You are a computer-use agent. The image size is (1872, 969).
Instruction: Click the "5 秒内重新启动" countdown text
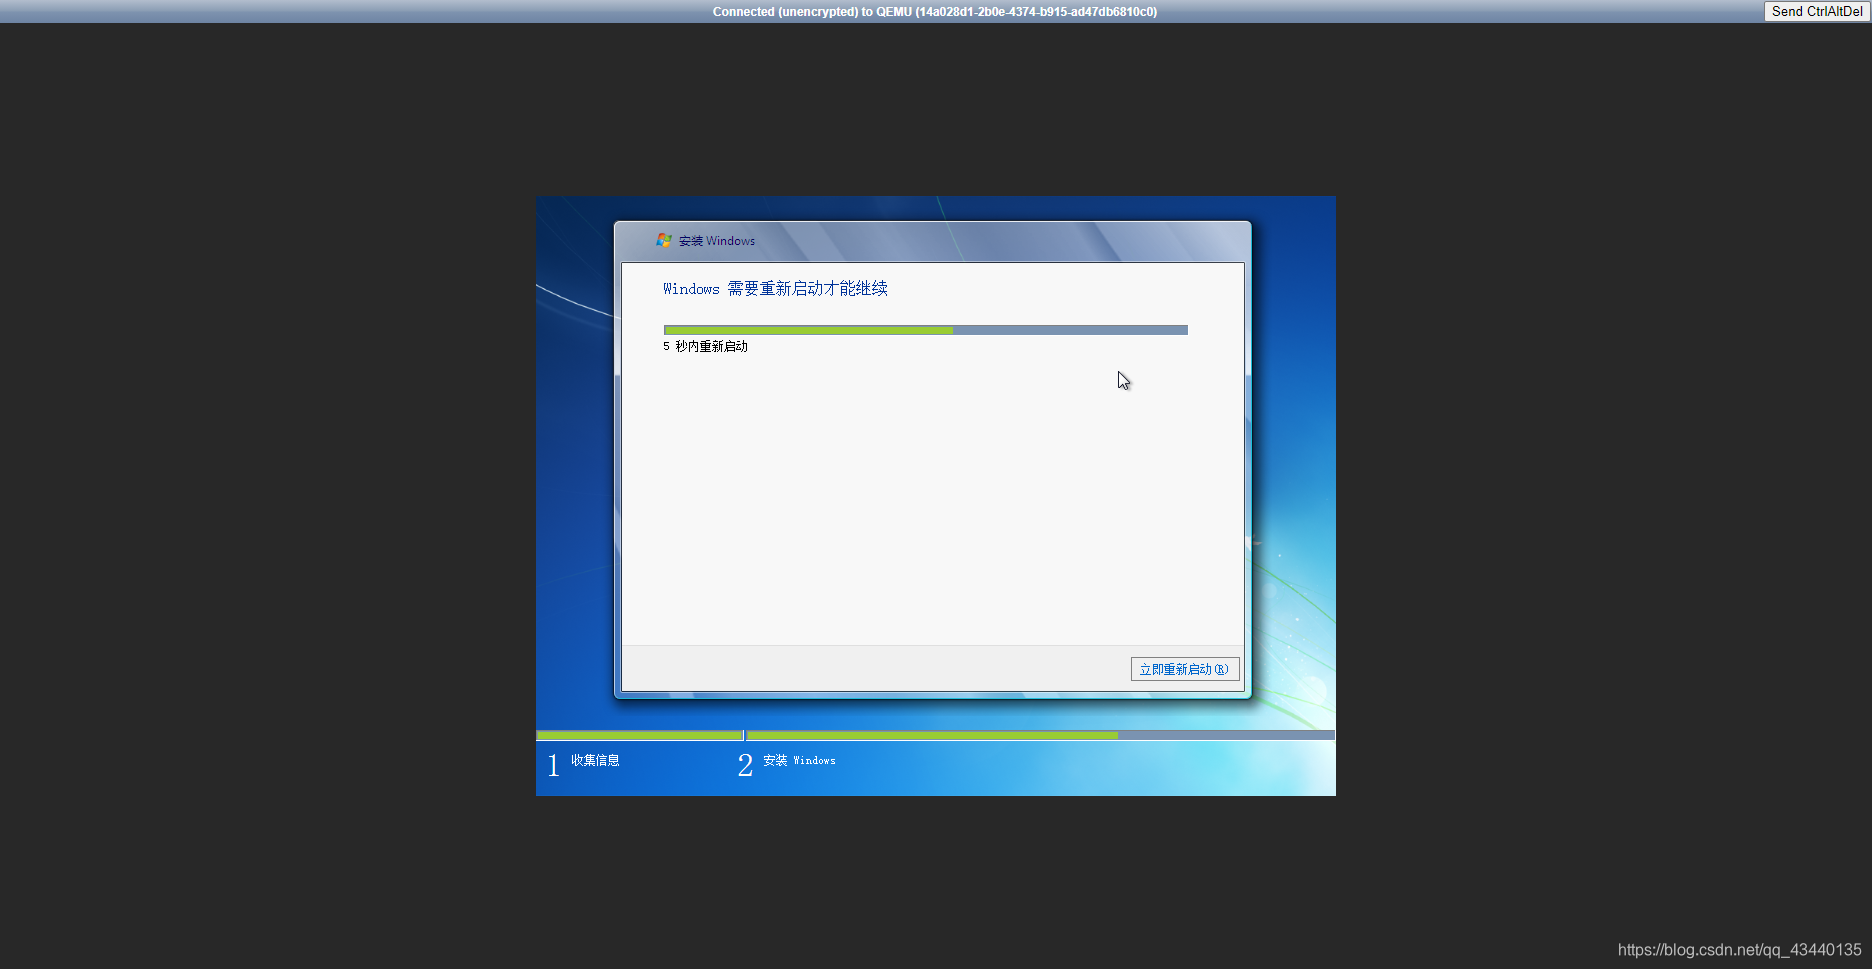(705, 346)
